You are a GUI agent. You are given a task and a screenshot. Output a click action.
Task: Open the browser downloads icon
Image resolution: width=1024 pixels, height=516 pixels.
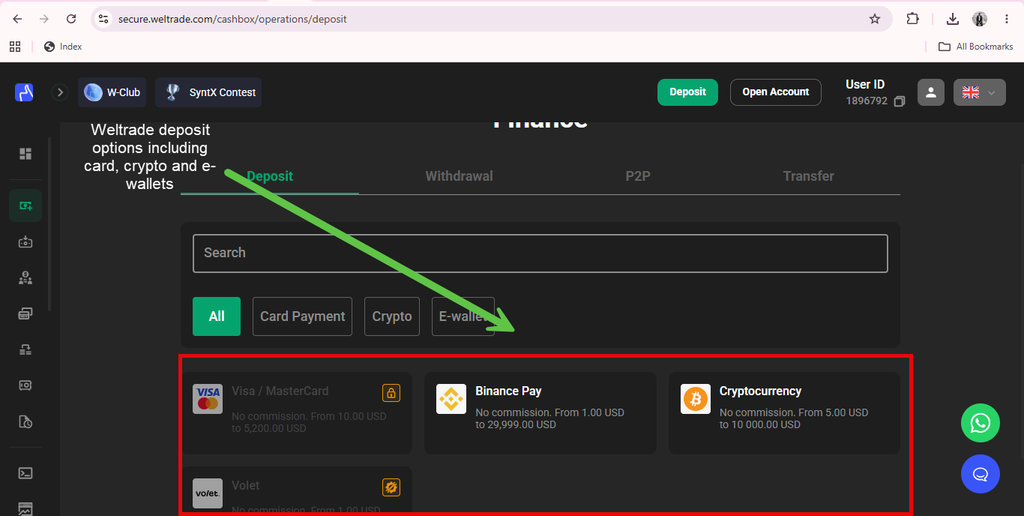tap(952, 19)
